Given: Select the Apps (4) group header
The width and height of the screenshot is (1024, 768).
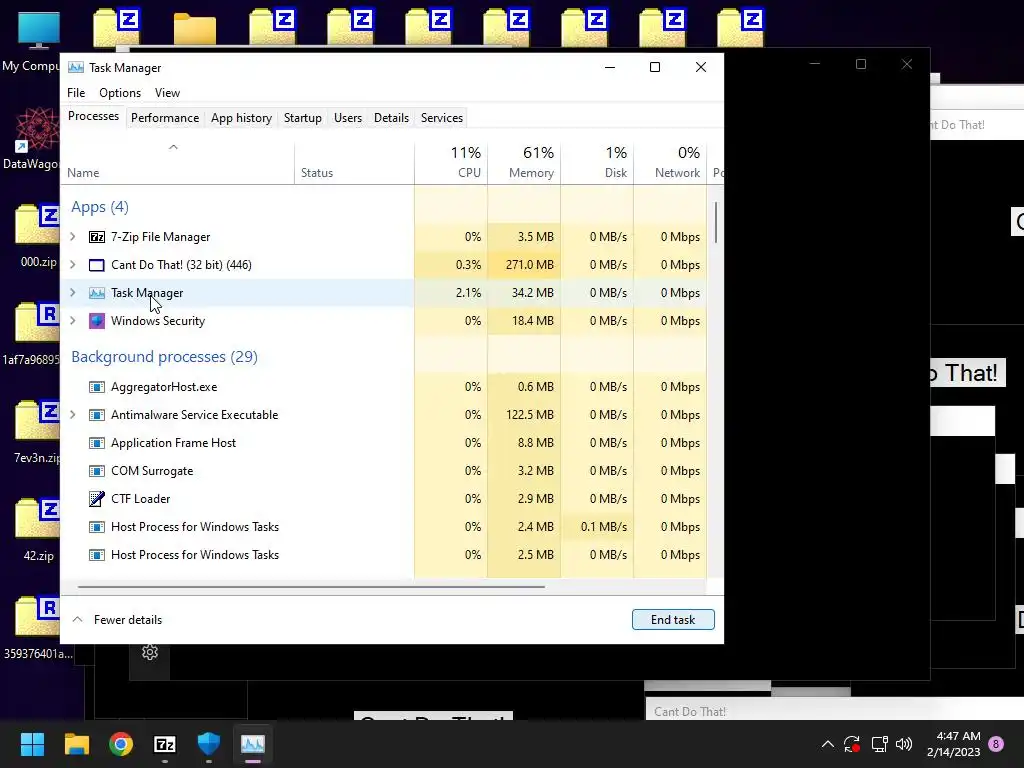Looking at the screenshot, I should [x=100, y=207].
